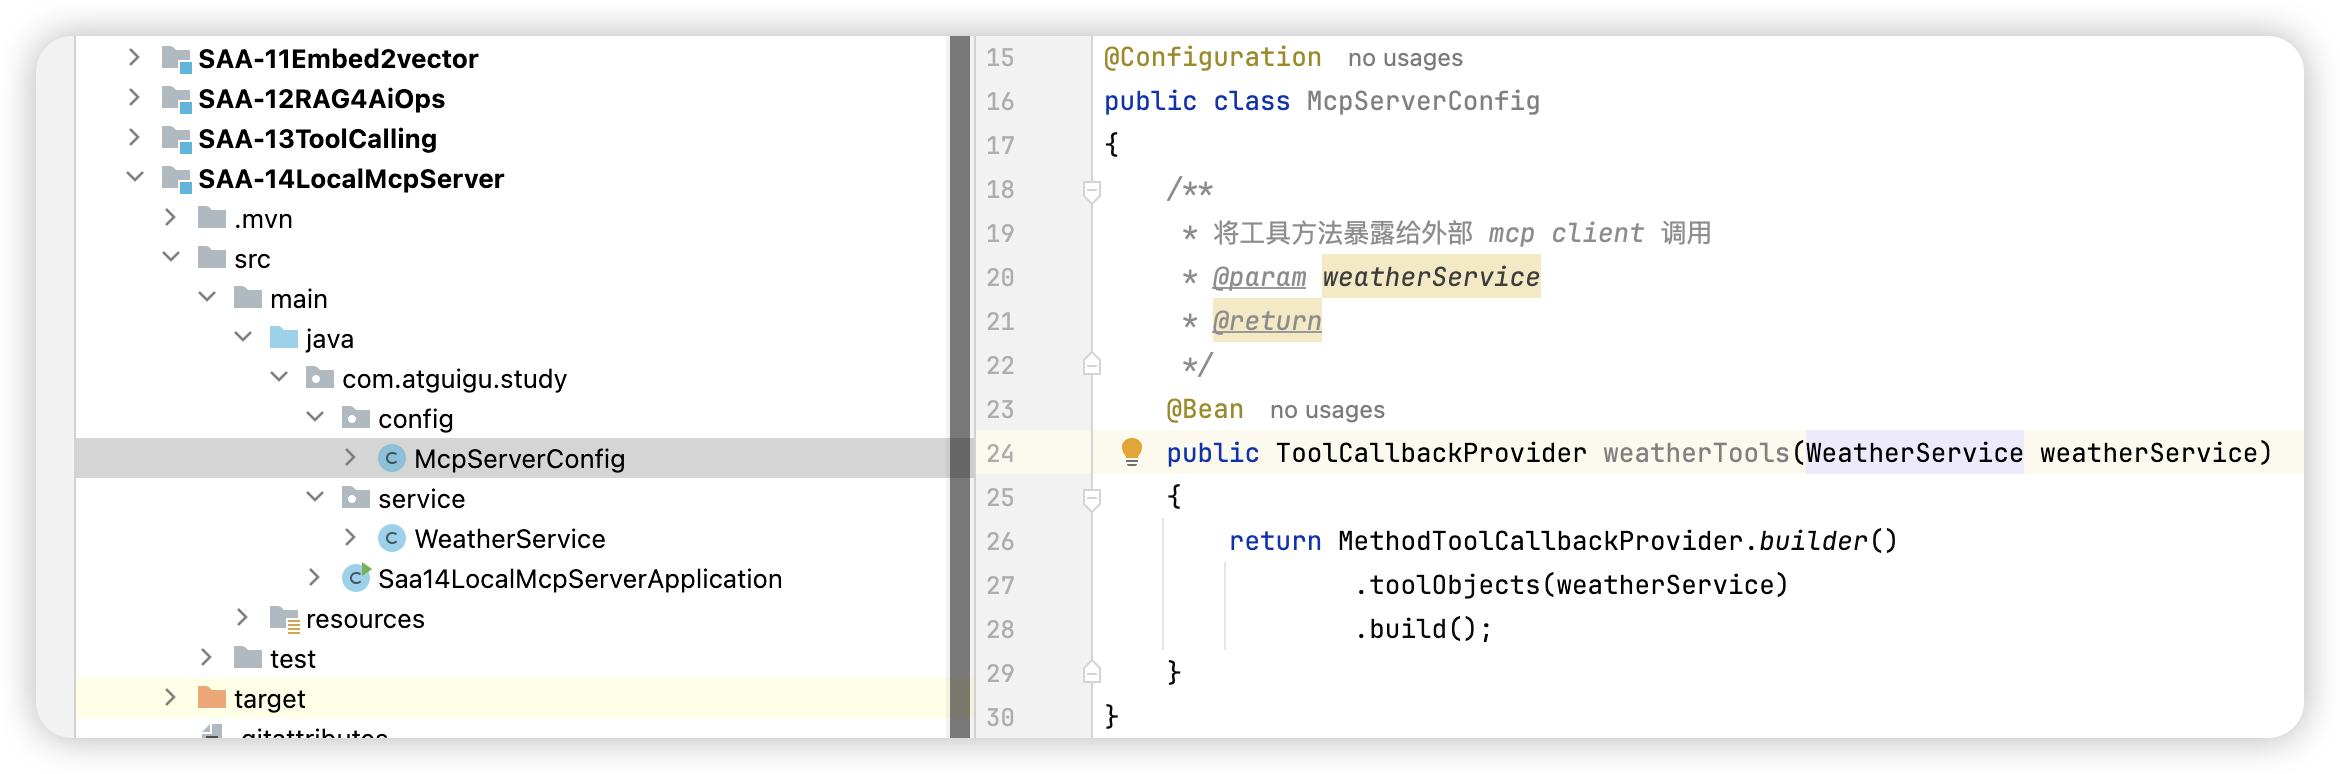Click the java source folder icon

click(284, 338)
